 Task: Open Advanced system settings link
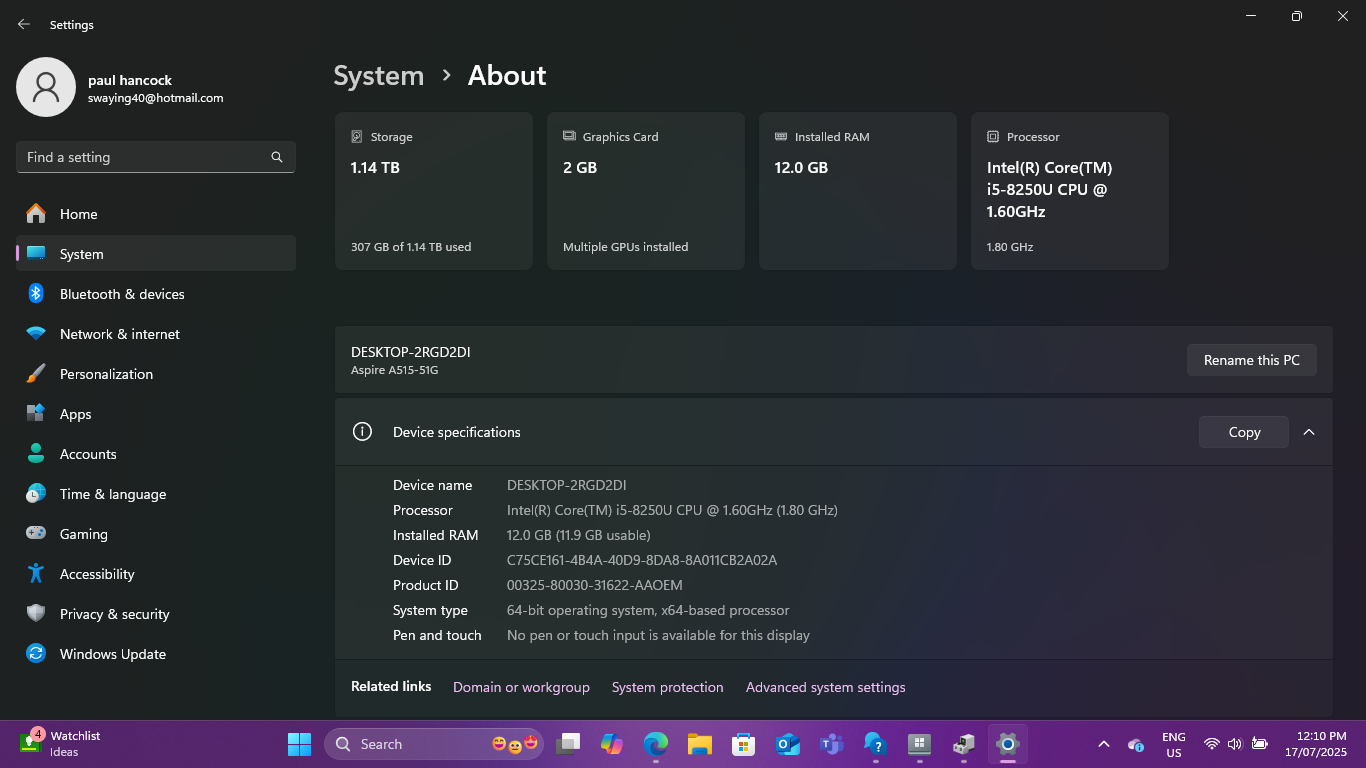(826, 687)
